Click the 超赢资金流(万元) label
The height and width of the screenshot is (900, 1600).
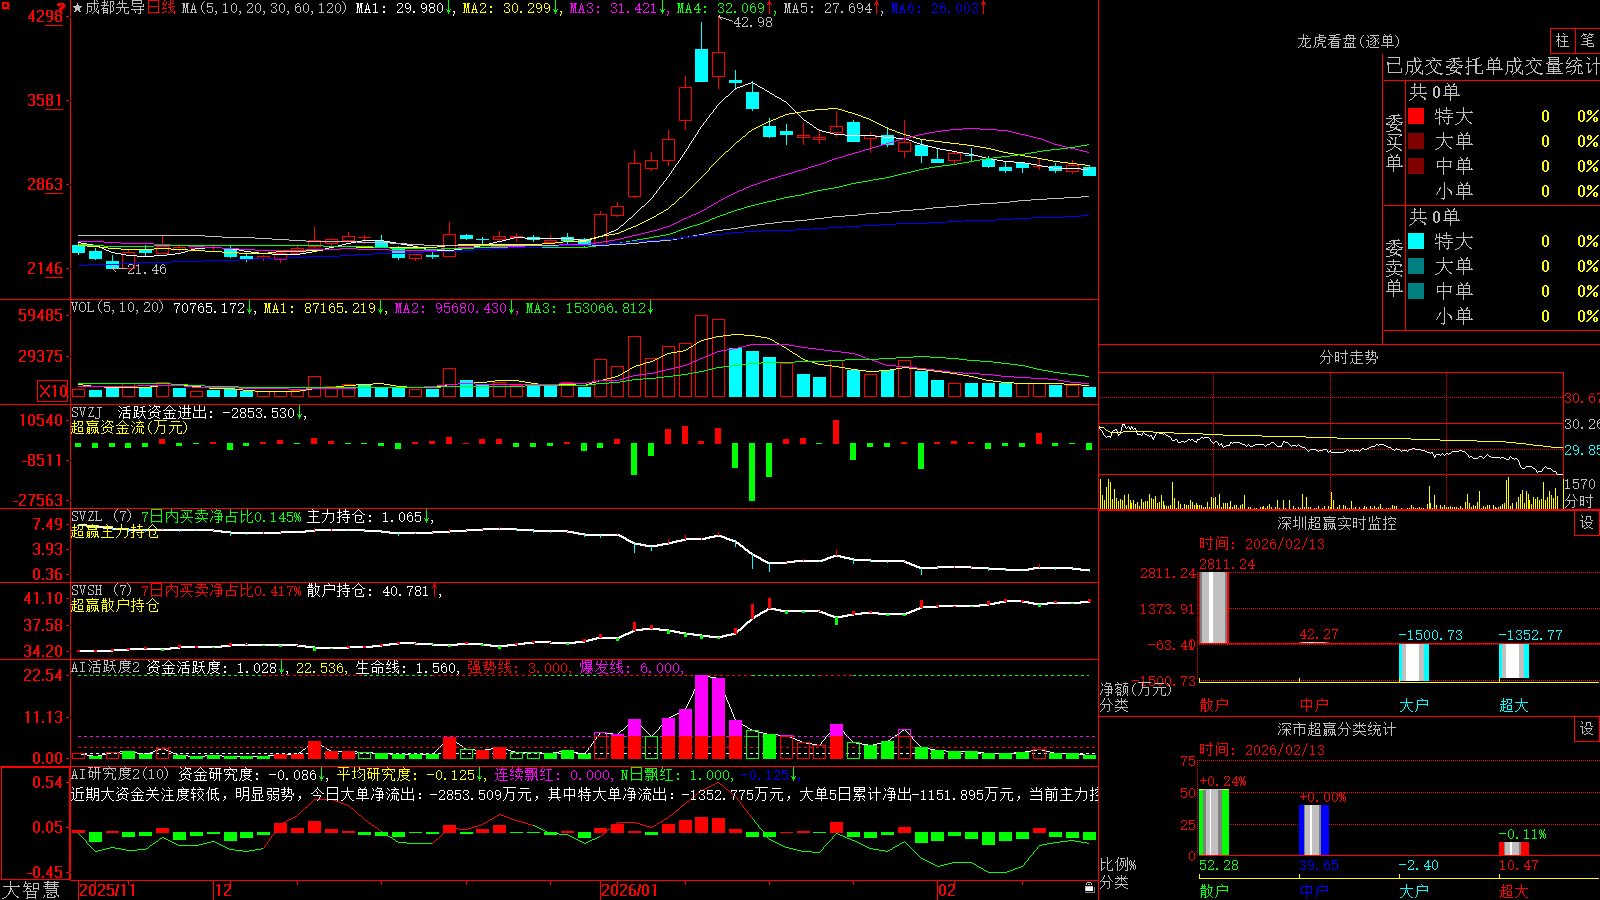pos(129,427)
